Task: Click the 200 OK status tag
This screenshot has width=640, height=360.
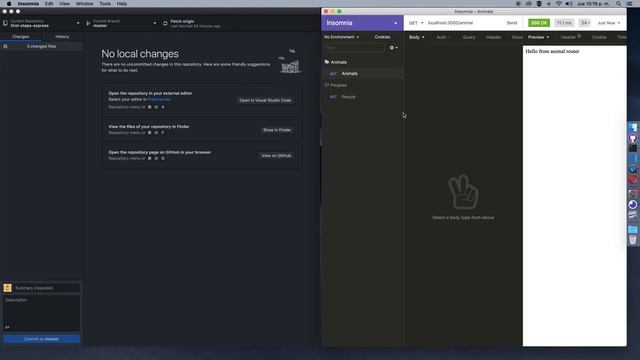Action: pos(539,23)
